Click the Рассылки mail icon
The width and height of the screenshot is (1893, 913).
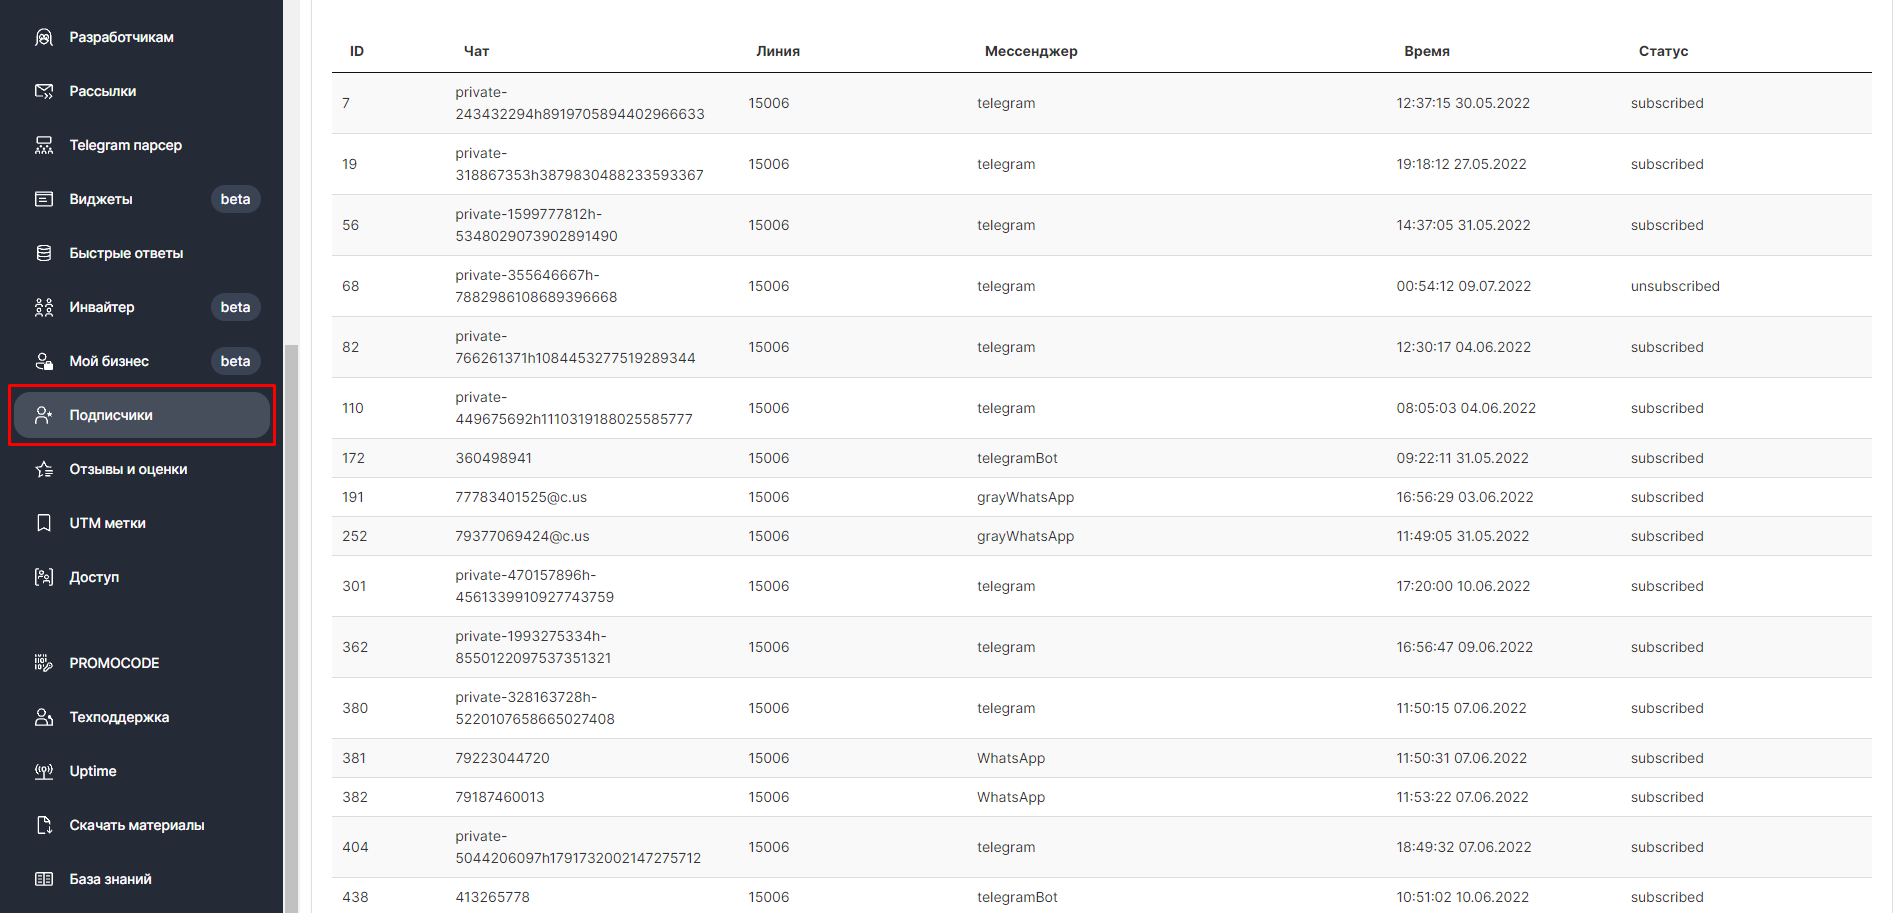pos(44,91)
